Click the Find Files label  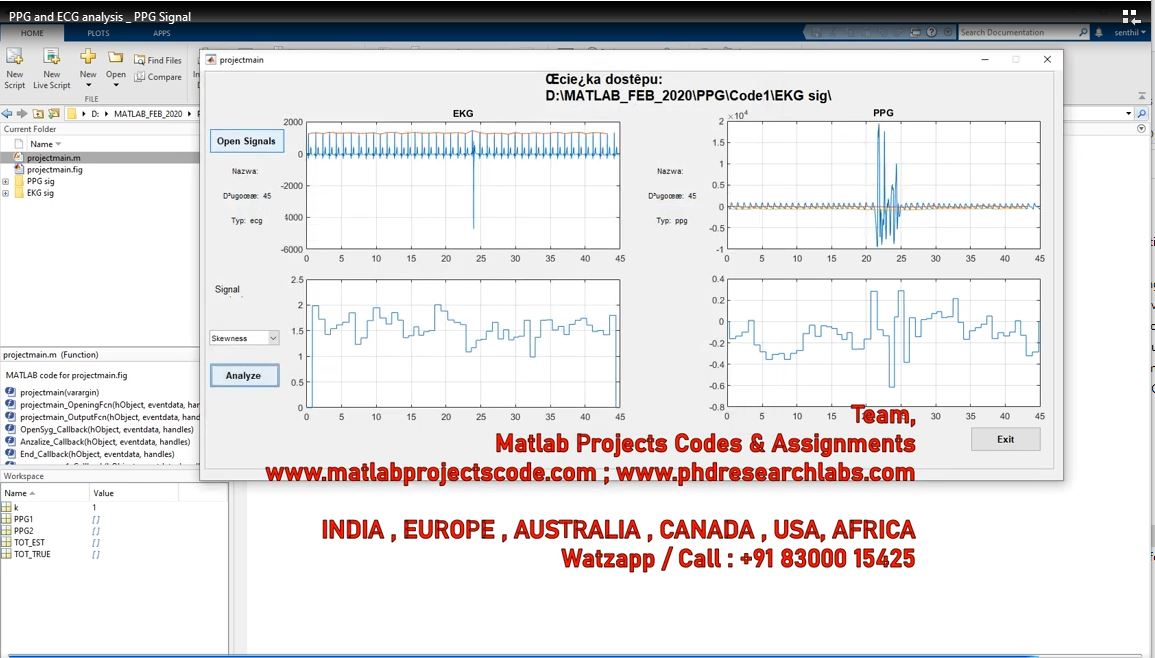[x=164, y=60]
